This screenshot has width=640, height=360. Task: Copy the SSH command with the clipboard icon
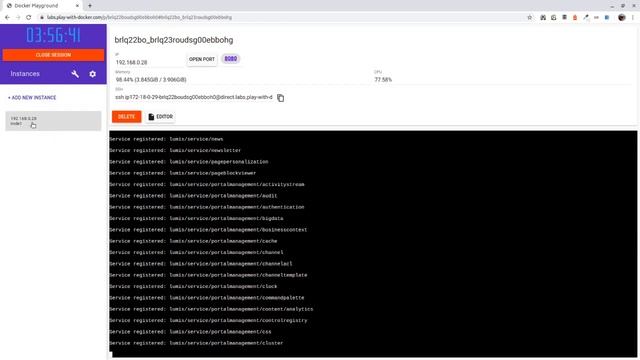[280, 98]
